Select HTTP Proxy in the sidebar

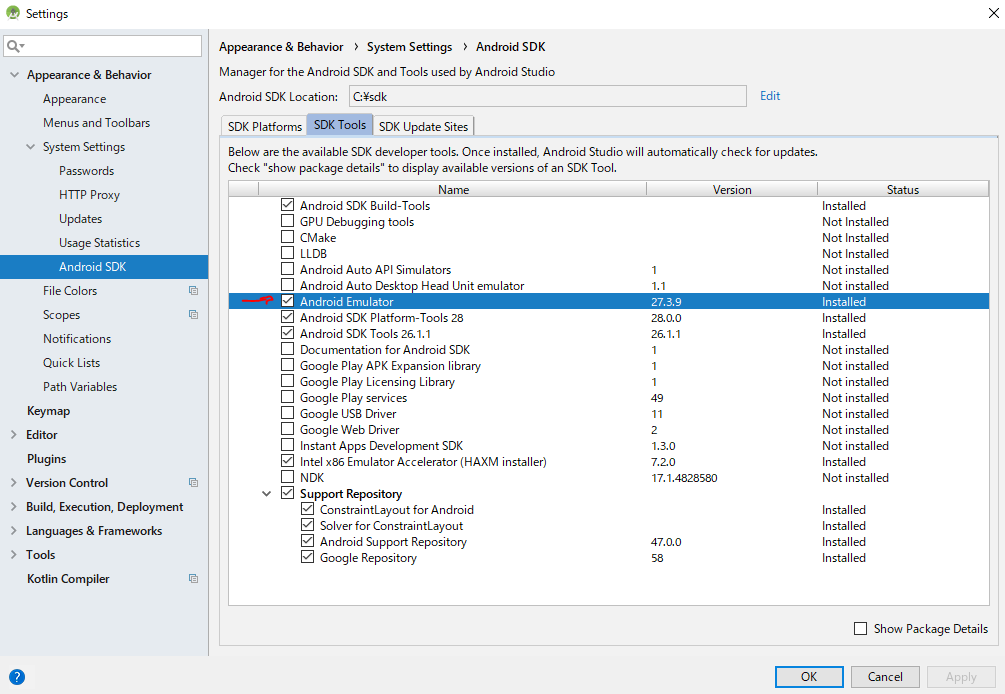[89, 195]
